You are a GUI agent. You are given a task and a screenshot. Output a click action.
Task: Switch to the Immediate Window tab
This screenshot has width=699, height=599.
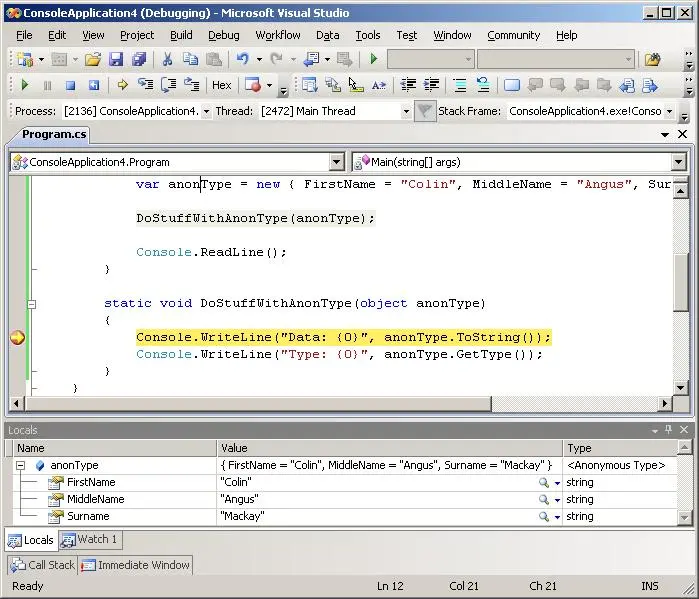[136, 565]
